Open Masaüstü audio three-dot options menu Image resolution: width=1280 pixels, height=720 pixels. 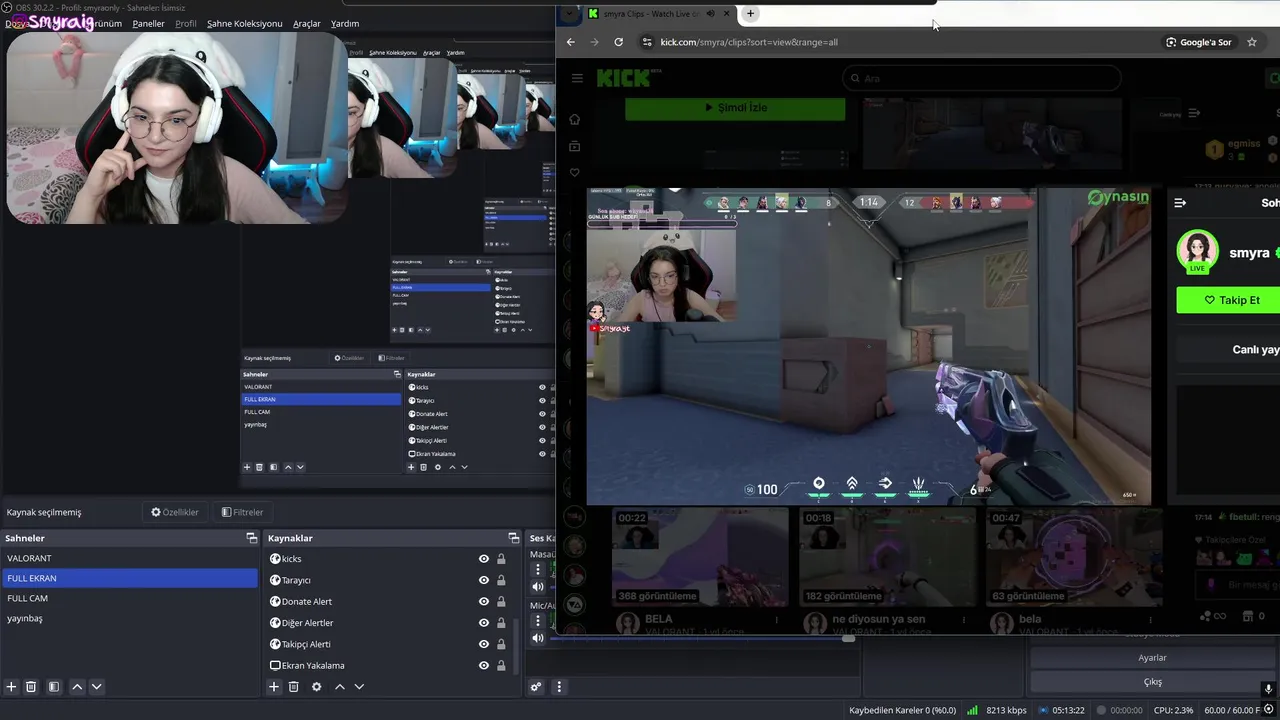click(538, 570)
